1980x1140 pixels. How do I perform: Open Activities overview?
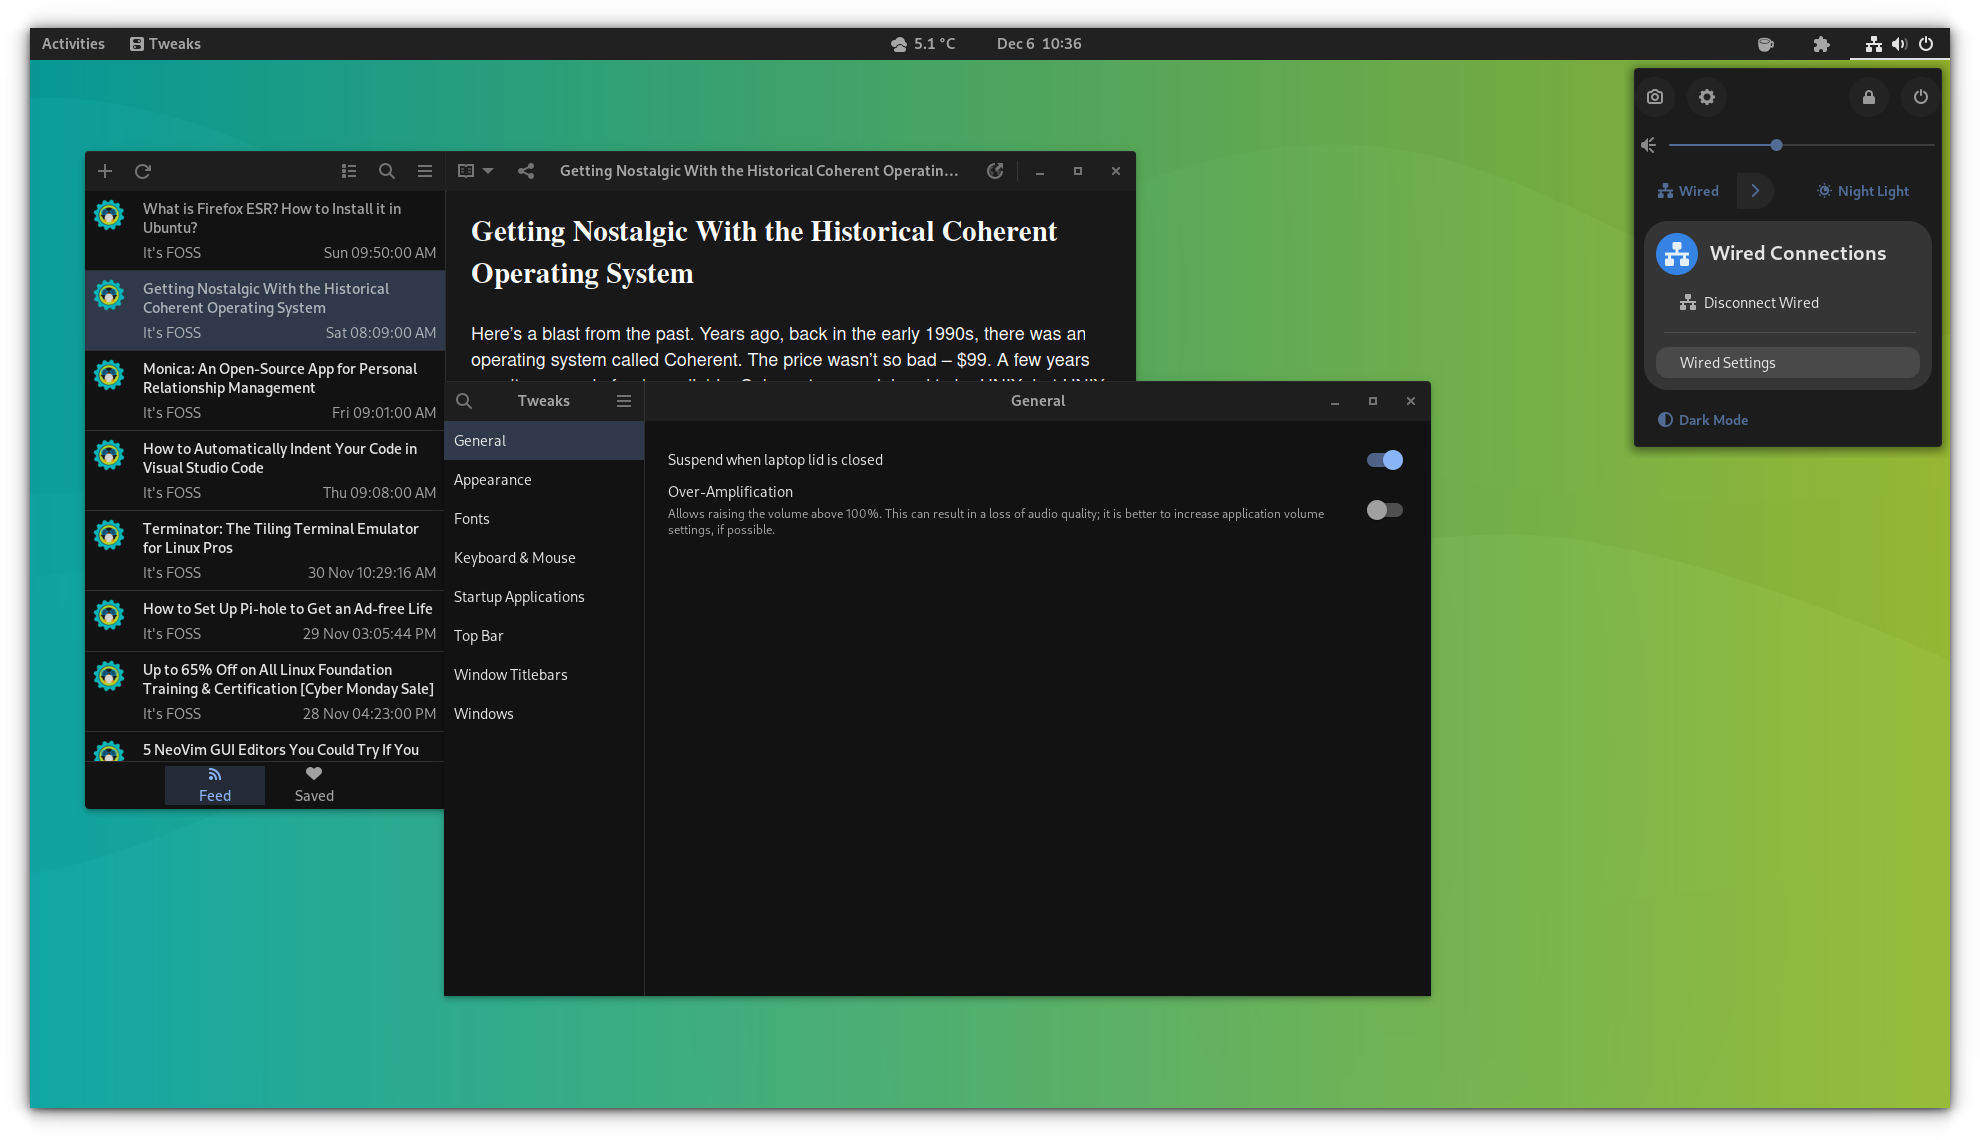[73, 44]
